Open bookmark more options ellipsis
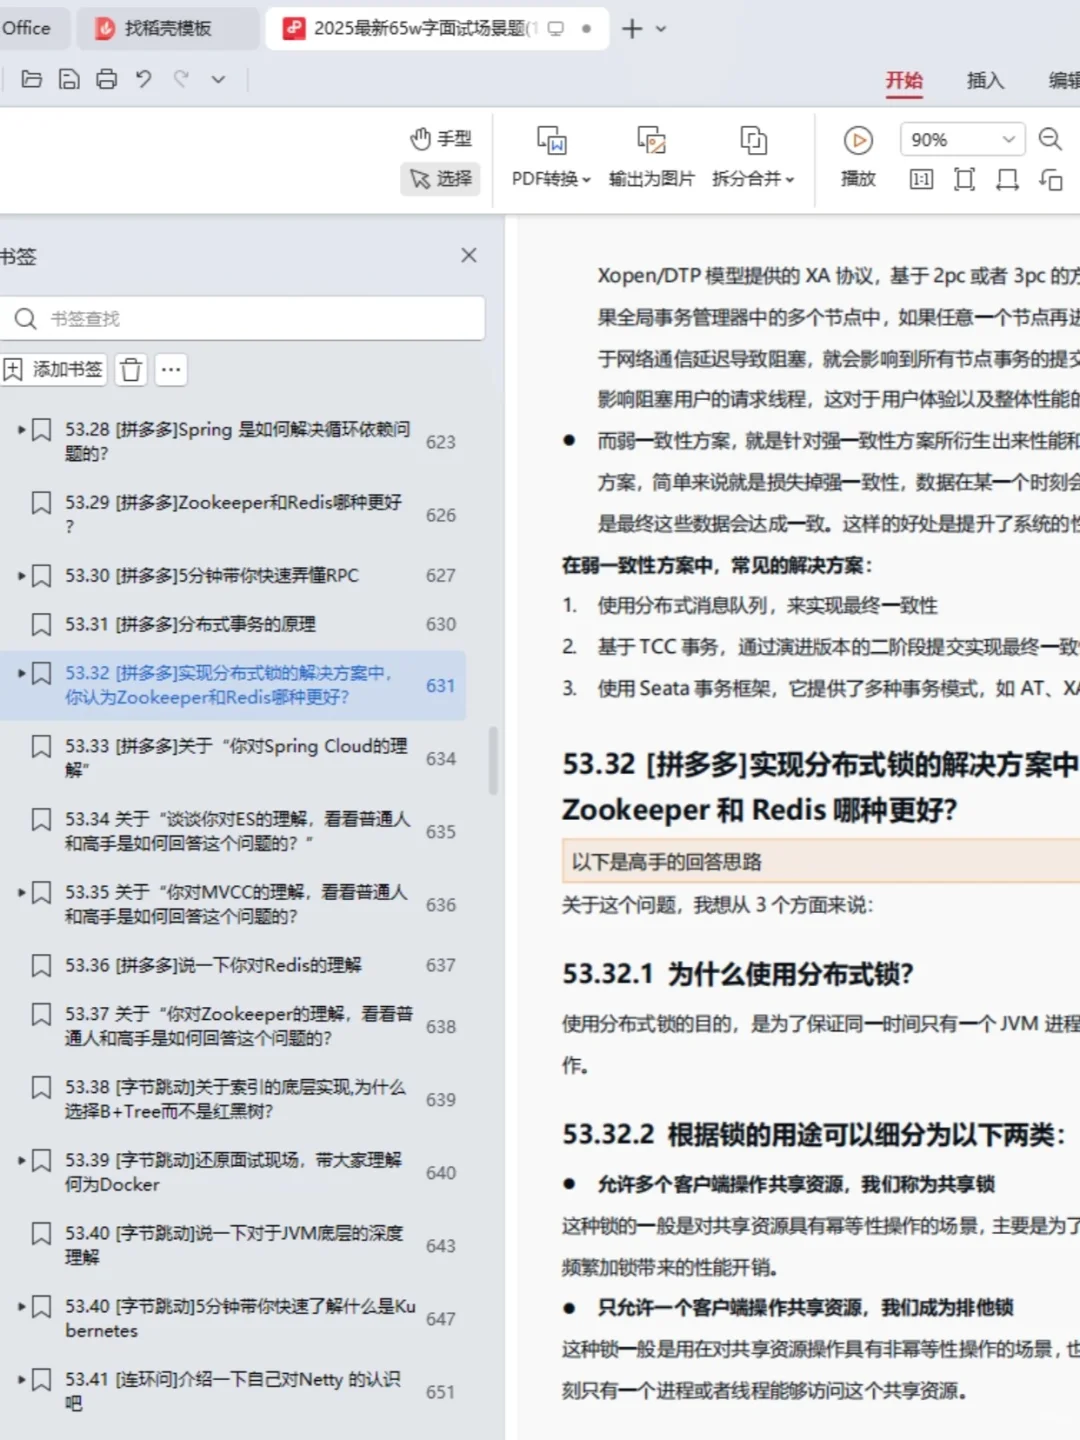 (171, 369)
